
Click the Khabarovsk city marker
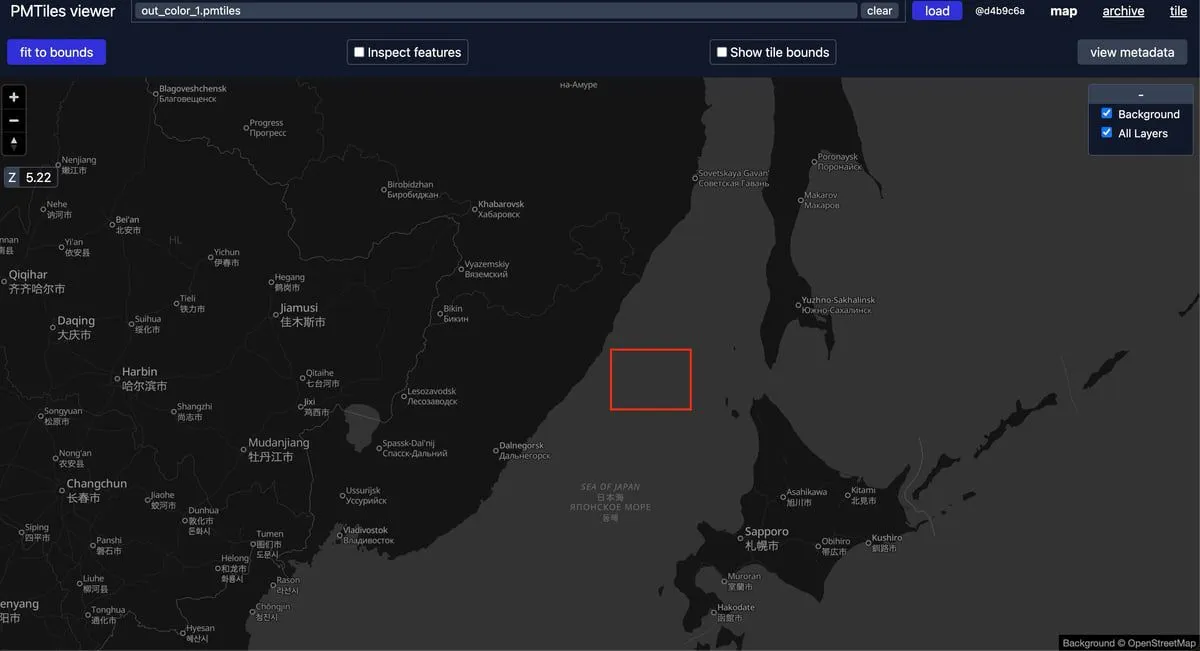474,209
